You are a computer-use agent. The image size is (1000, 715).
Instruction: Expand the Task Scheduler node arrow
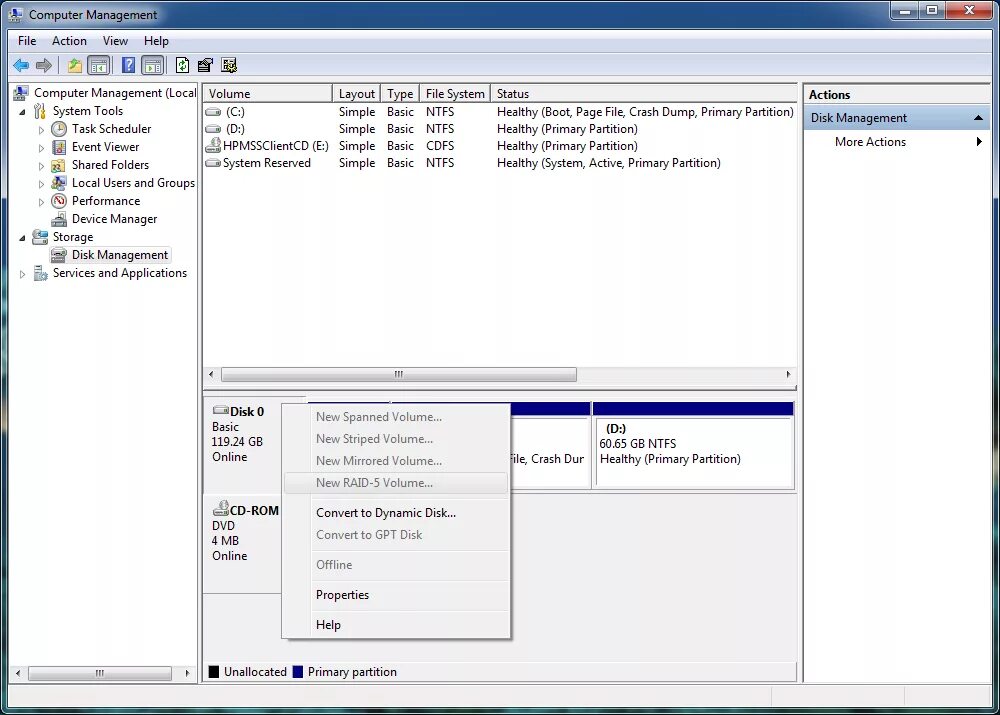click(41, 129)
